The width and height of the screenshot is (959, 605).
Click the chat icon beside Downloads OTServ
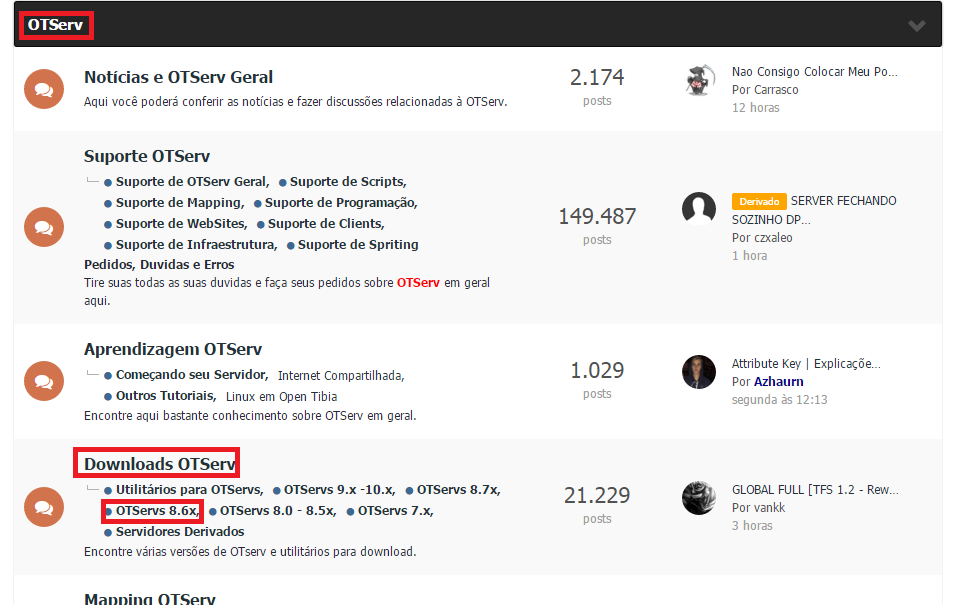44,507
